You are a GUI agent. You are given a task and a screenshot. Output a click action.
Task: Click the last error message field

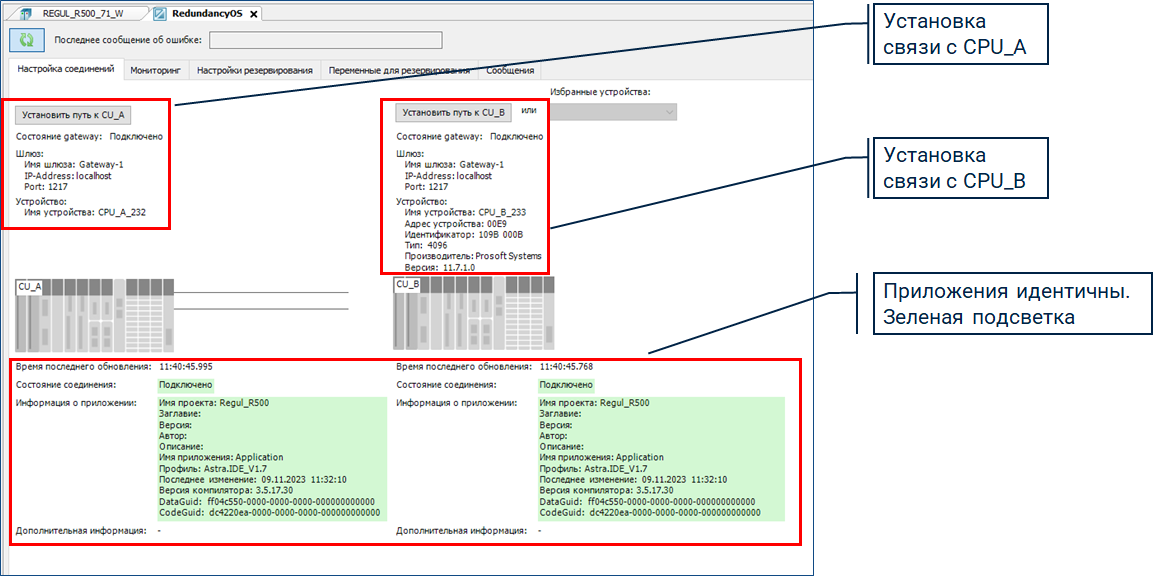pos(325,40)
